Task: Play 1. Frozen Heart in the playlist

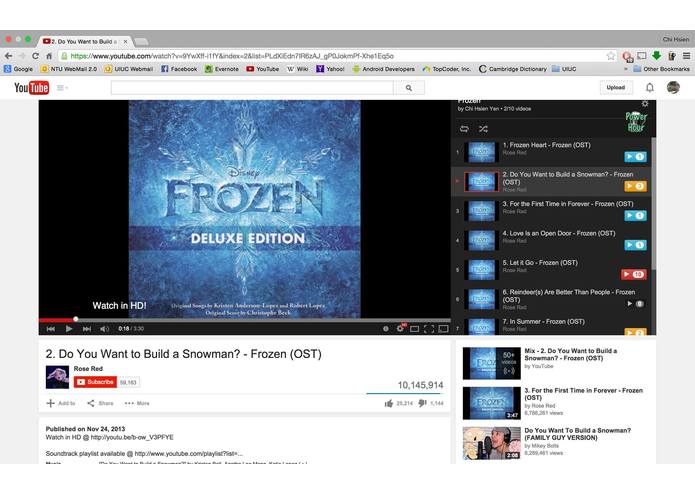Action: pos(550,152)
